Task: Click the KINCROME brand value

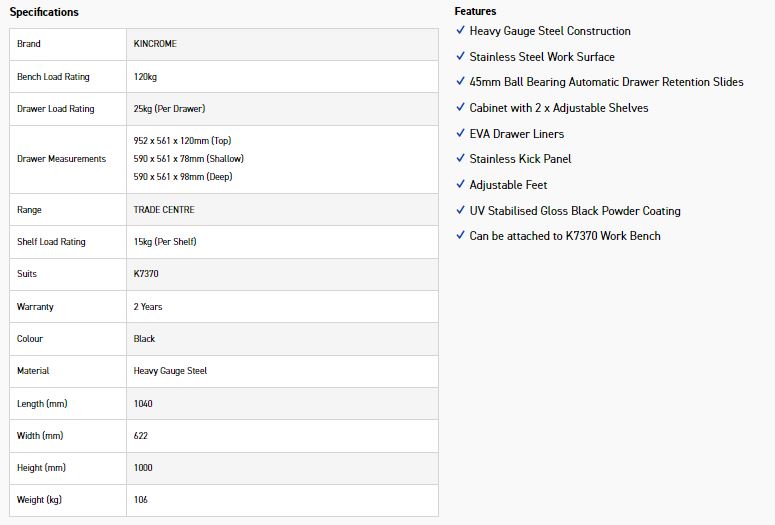Action: pyautogui.click(x=155, y=44)
